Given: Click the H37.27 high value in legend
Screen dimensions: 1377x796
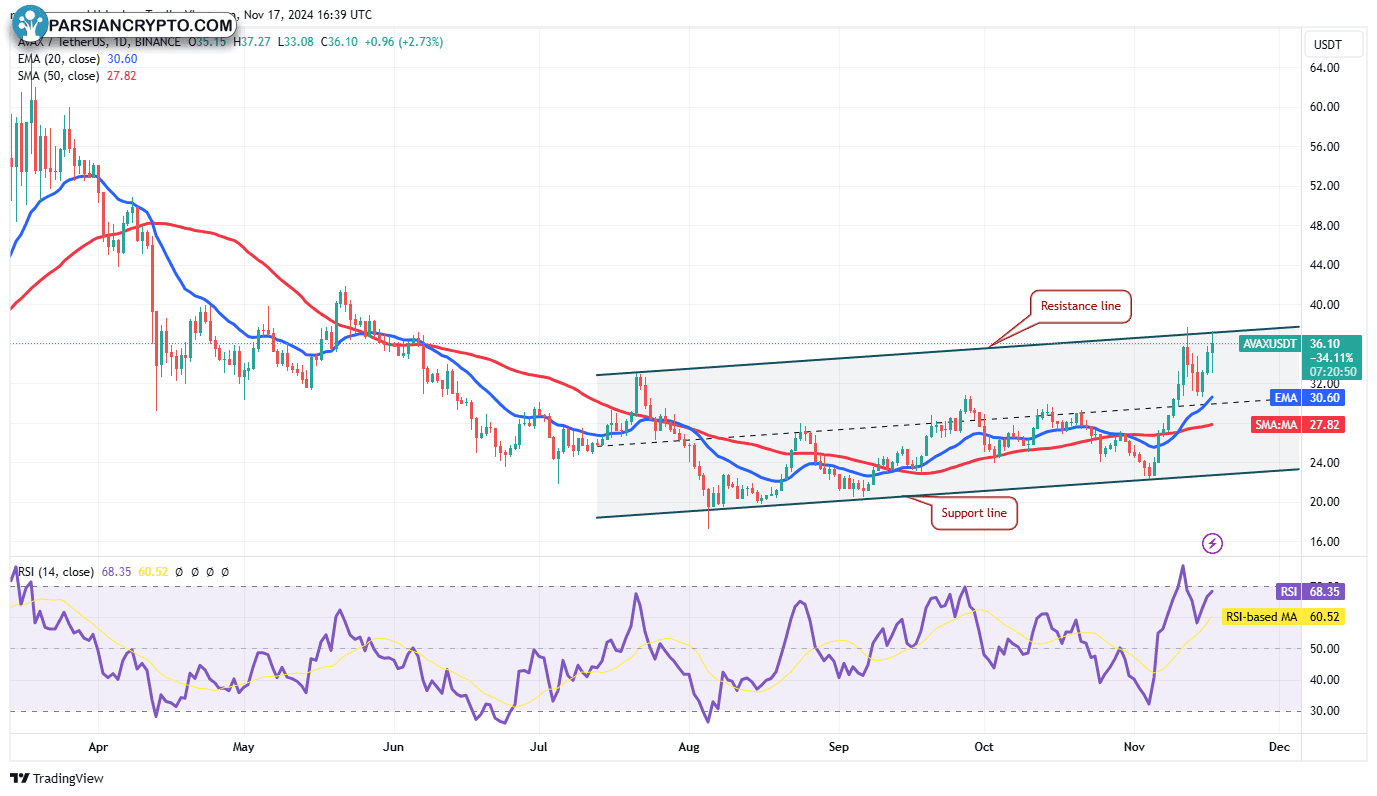Looking at the screenshot, I should pyautogui.click(x=252, y=42).
